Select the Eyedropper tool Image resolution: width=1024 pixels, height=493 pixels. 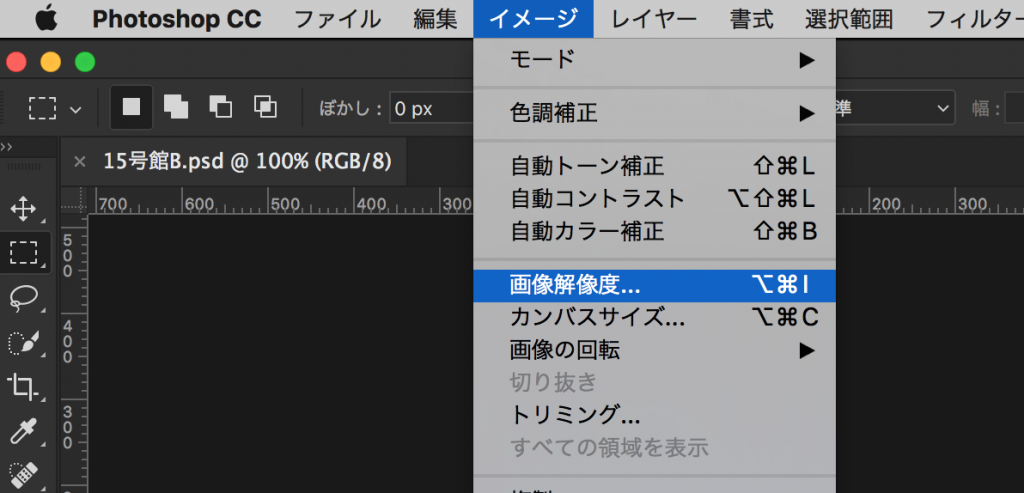pyautogui.click(x=24, y=431)
